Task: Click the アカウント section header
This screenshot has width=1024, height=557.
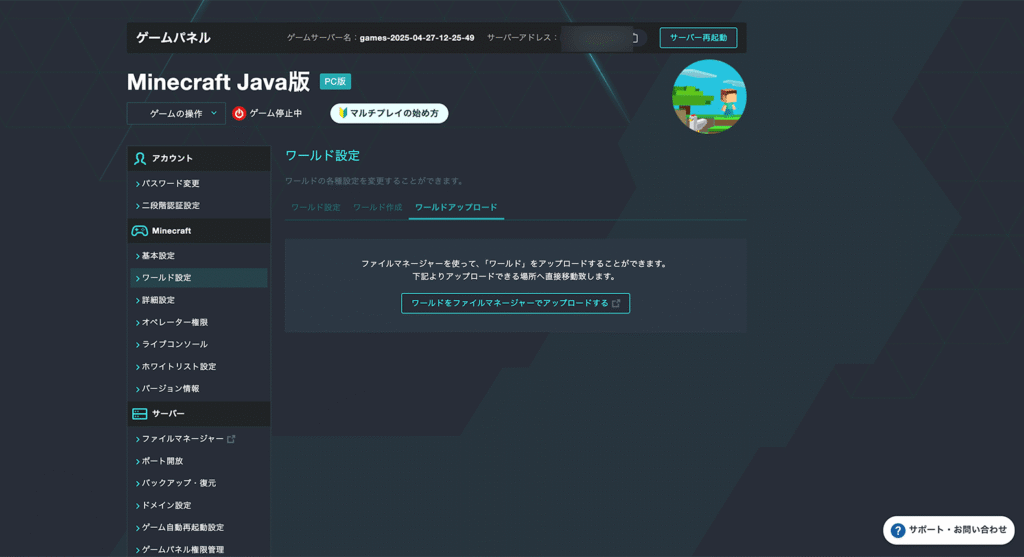Action: click(199, 159)
